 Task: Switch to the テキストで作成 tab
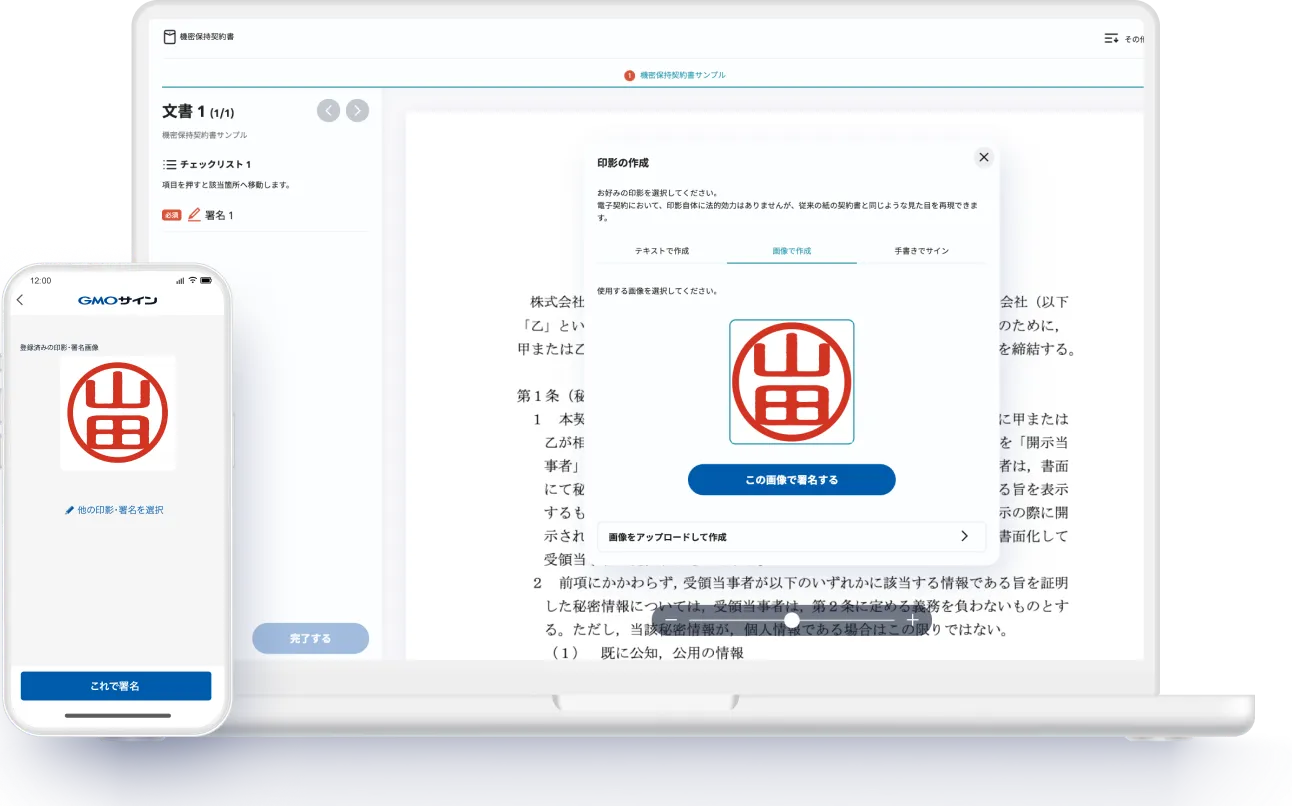[x=665, y=250]
